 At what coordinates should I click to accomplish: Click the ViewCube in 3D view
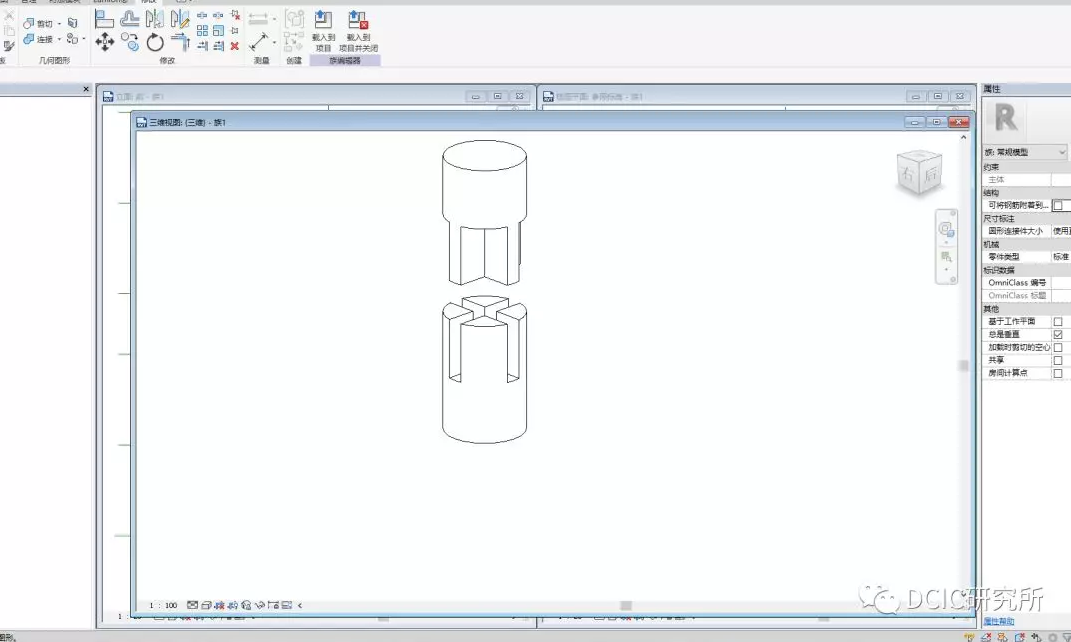pos(919,173)
